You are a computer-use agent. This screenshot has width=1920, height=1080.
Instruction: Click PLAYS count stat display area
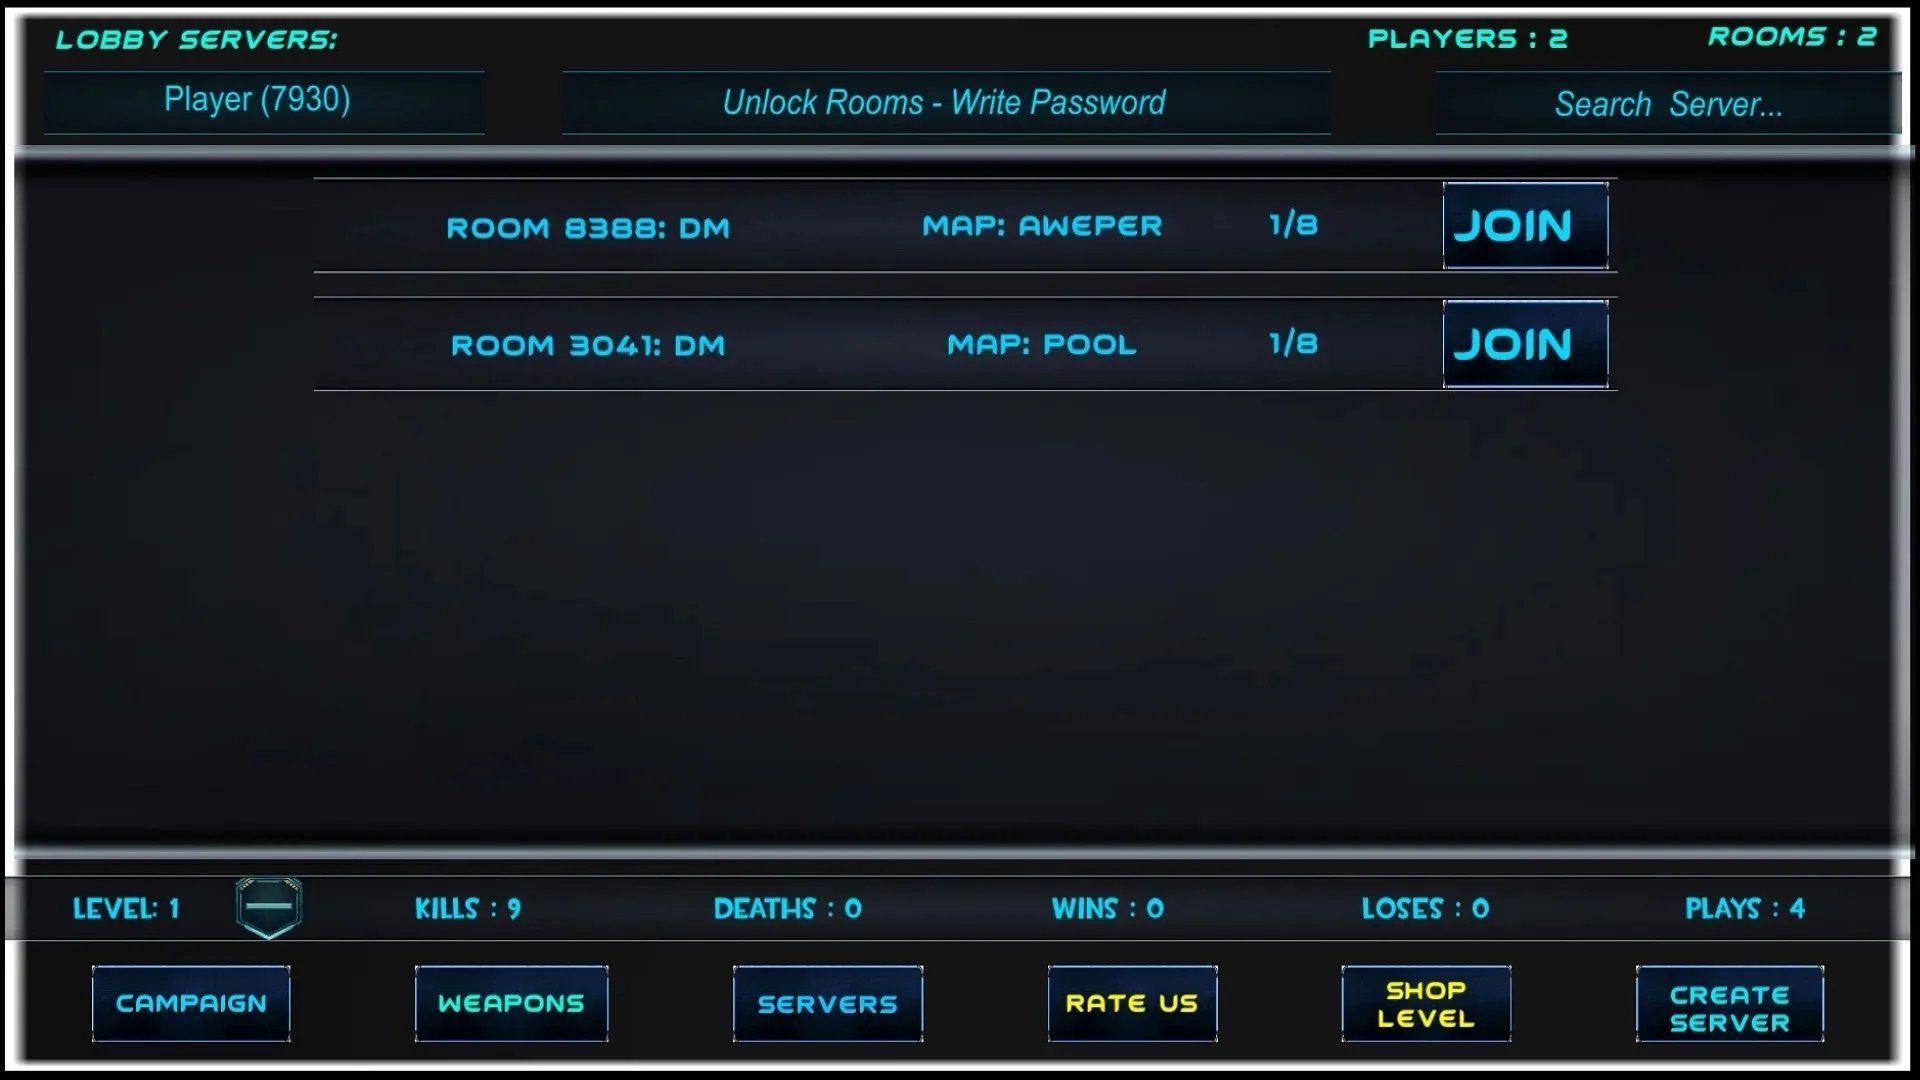1745,907
